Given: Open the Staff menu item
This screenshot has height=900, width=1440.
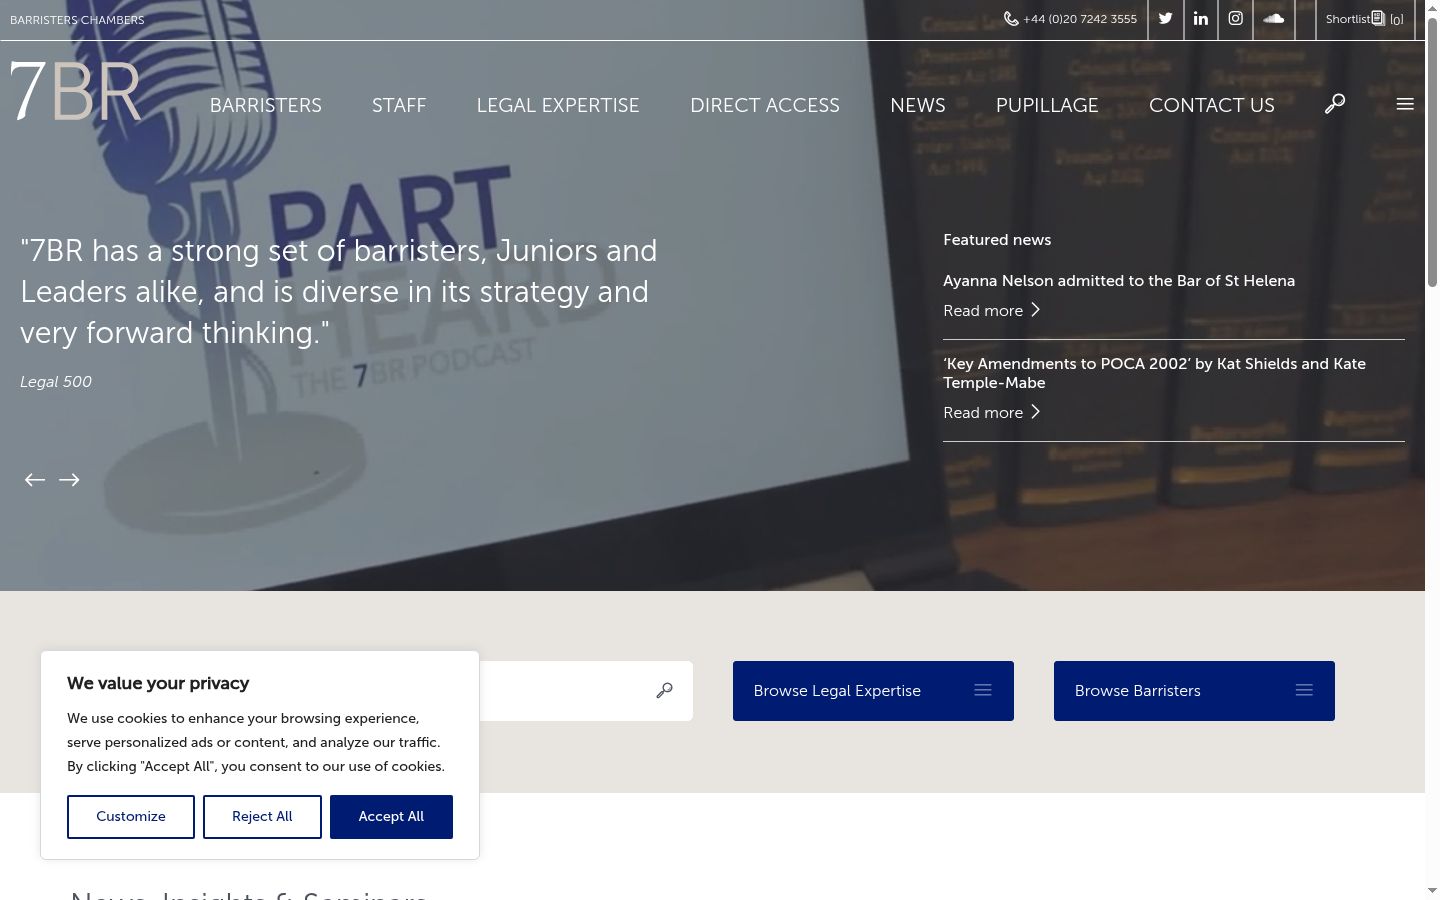Looking at the screenshot, I should click(399, 105).
